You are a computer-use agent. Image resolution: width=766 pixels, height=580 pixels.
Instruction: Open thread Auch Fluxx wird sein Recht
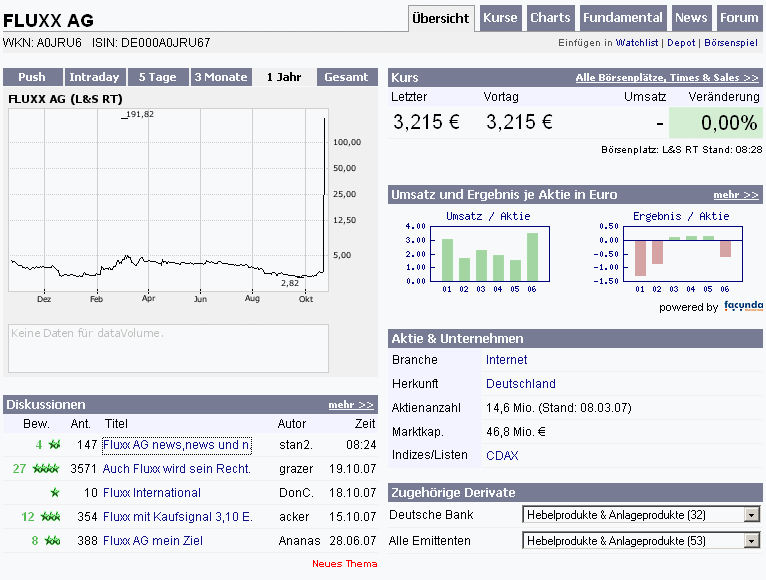click(176, 469)
